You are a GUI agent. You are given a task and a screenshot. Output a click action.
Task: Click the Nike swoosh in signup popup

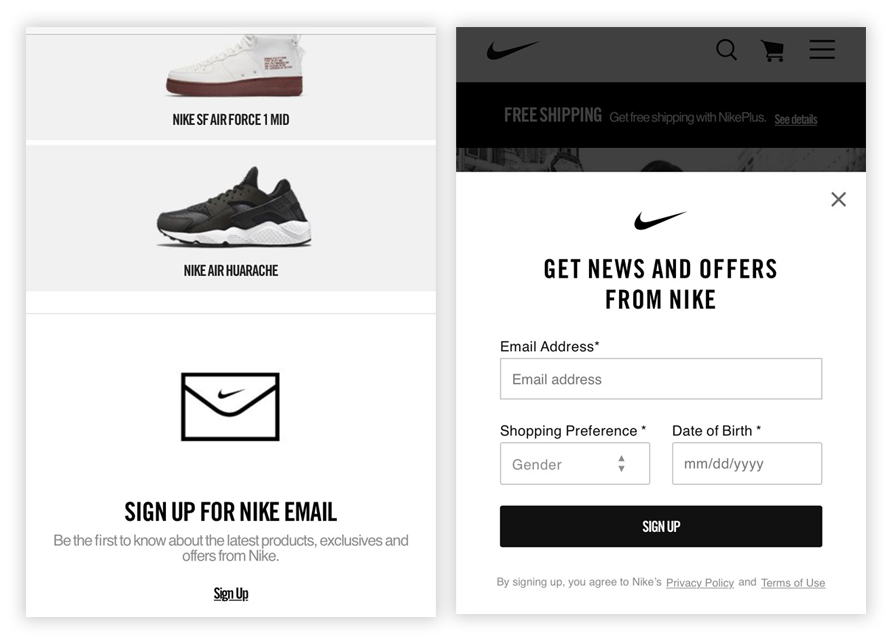coord(660,220)
